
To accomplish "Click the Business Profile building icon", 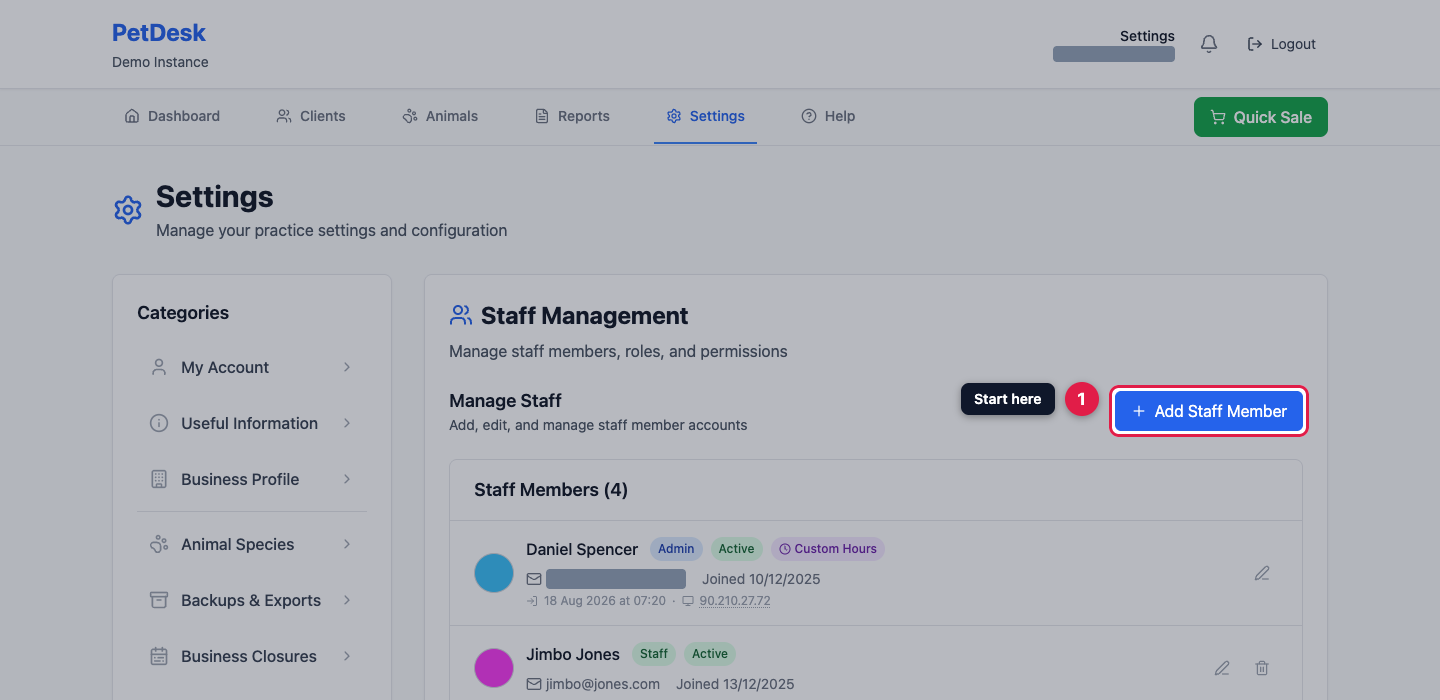I will click(x=159, y=479).
